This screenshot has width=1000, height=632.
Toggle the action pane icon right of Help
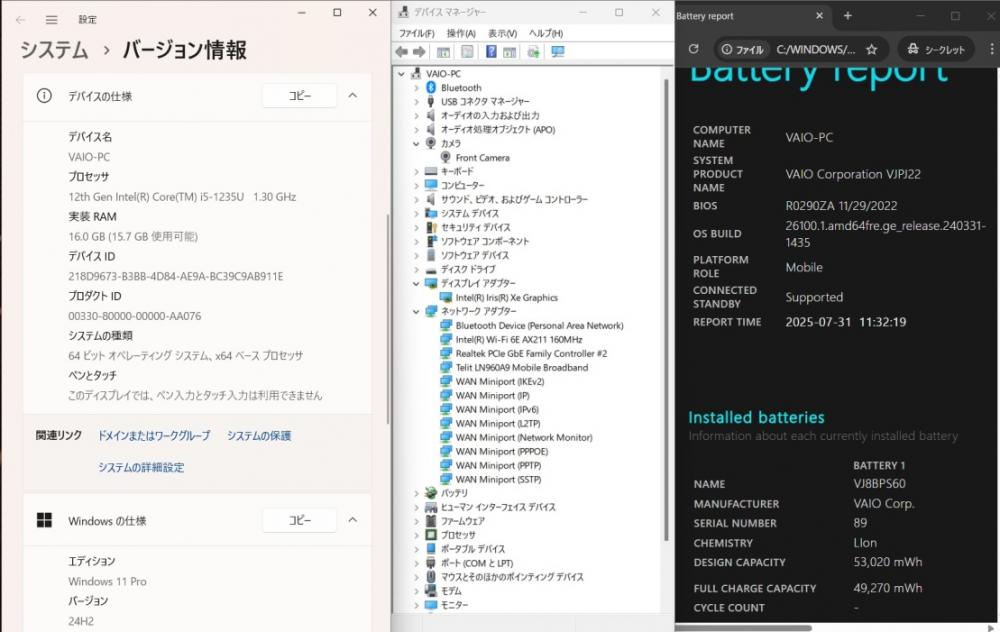510,52
